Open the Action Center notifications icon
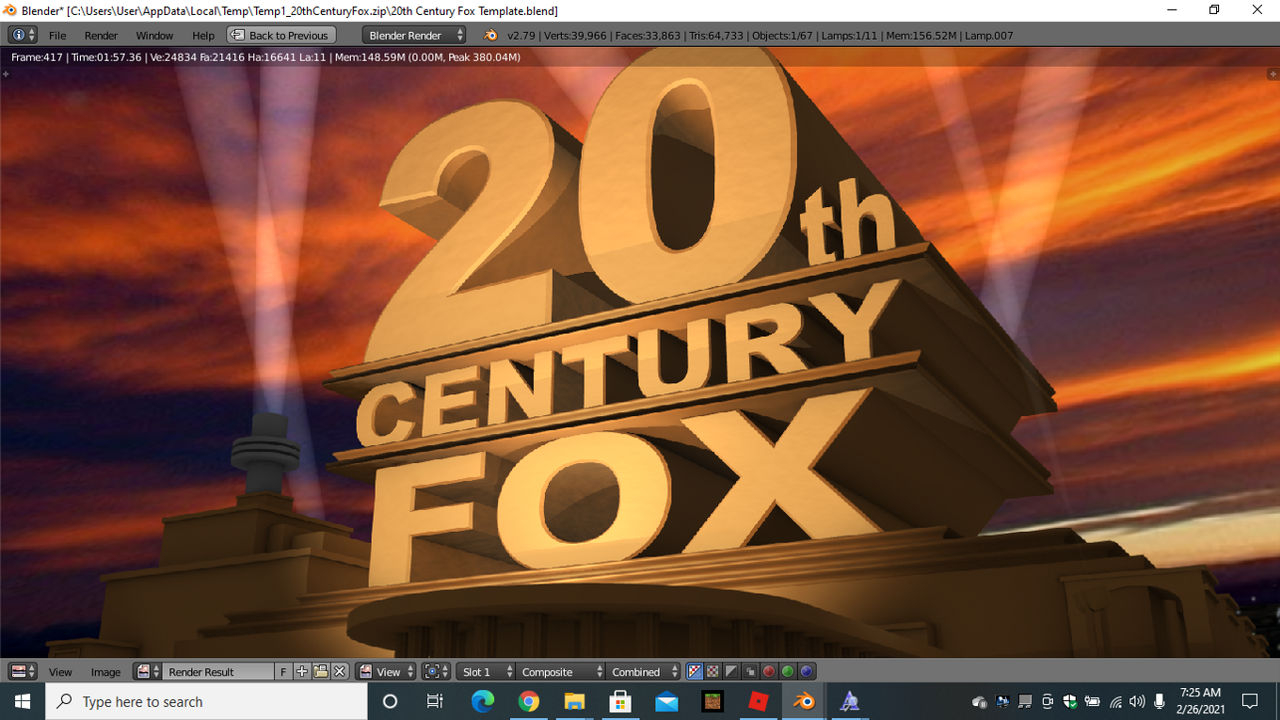The image size is (1280, 720). pyautogui.click(x=1250, y=701)
